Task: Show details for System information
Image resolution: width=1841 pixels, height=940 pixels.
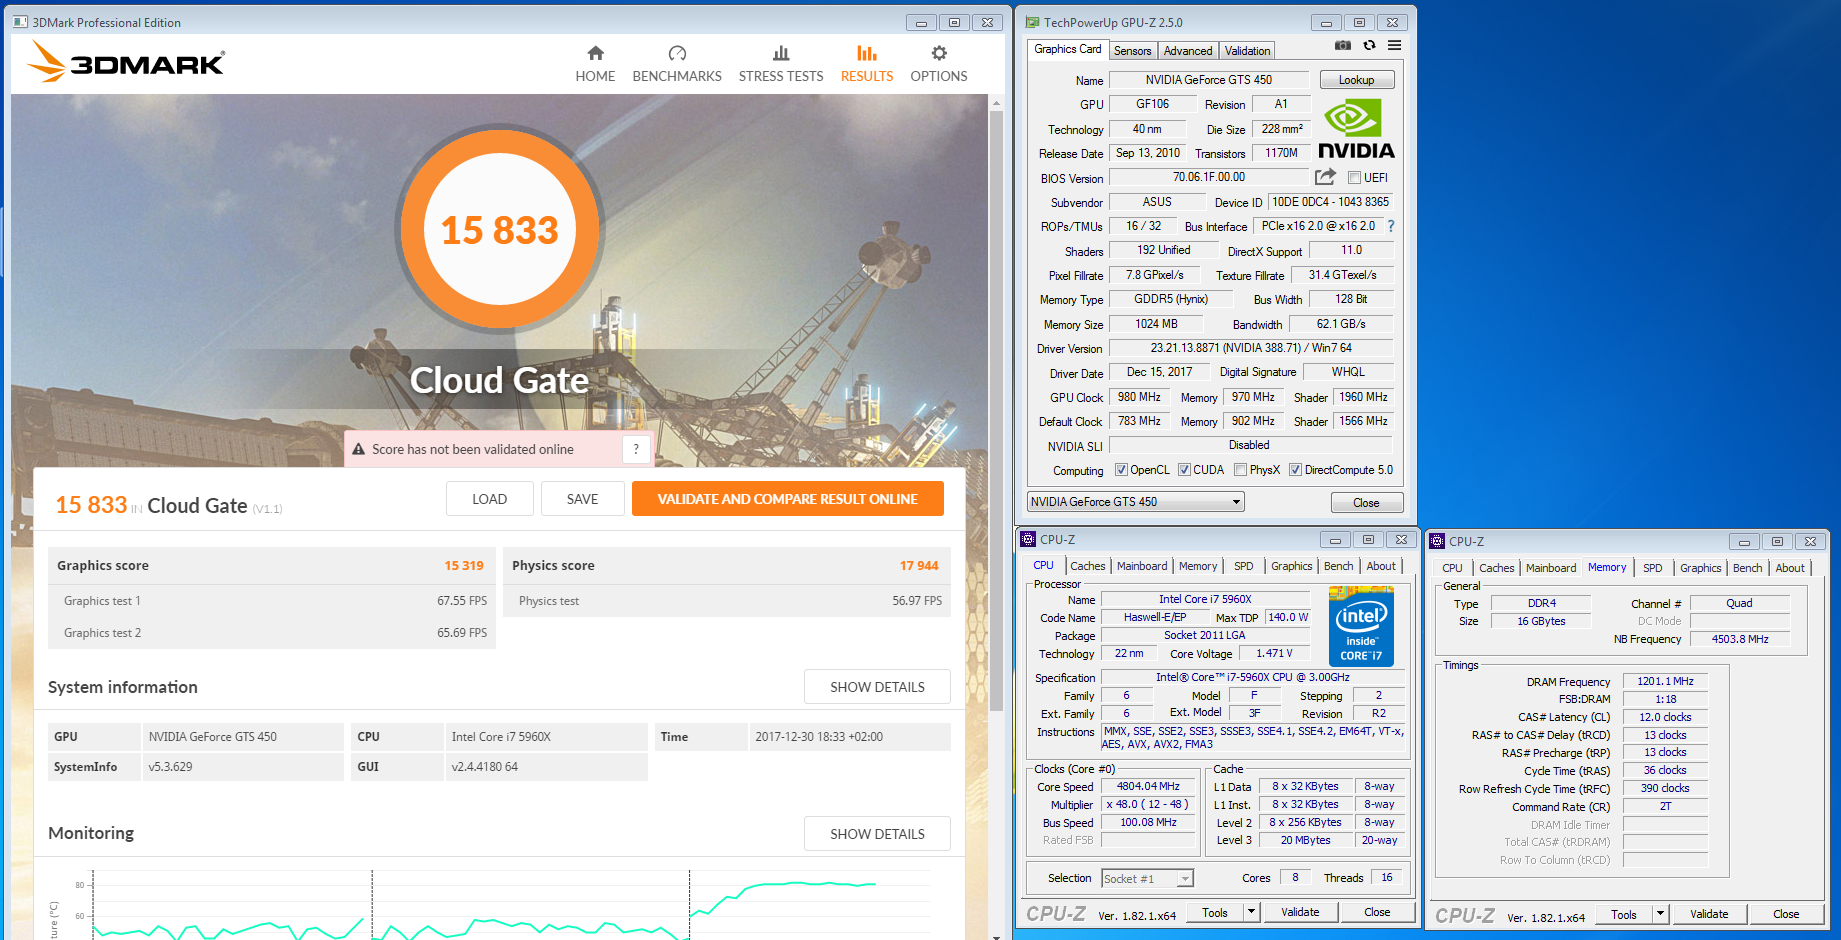Action: click(877, 687)
